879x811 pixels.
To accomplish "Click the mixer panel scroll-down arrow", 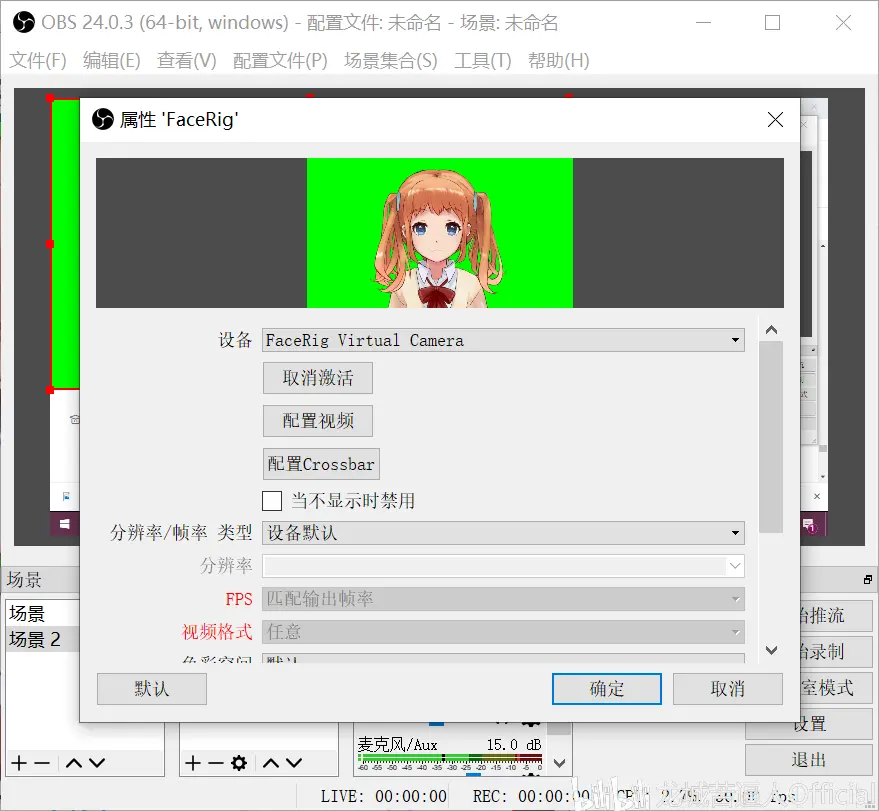I will [x=559, y=763].
